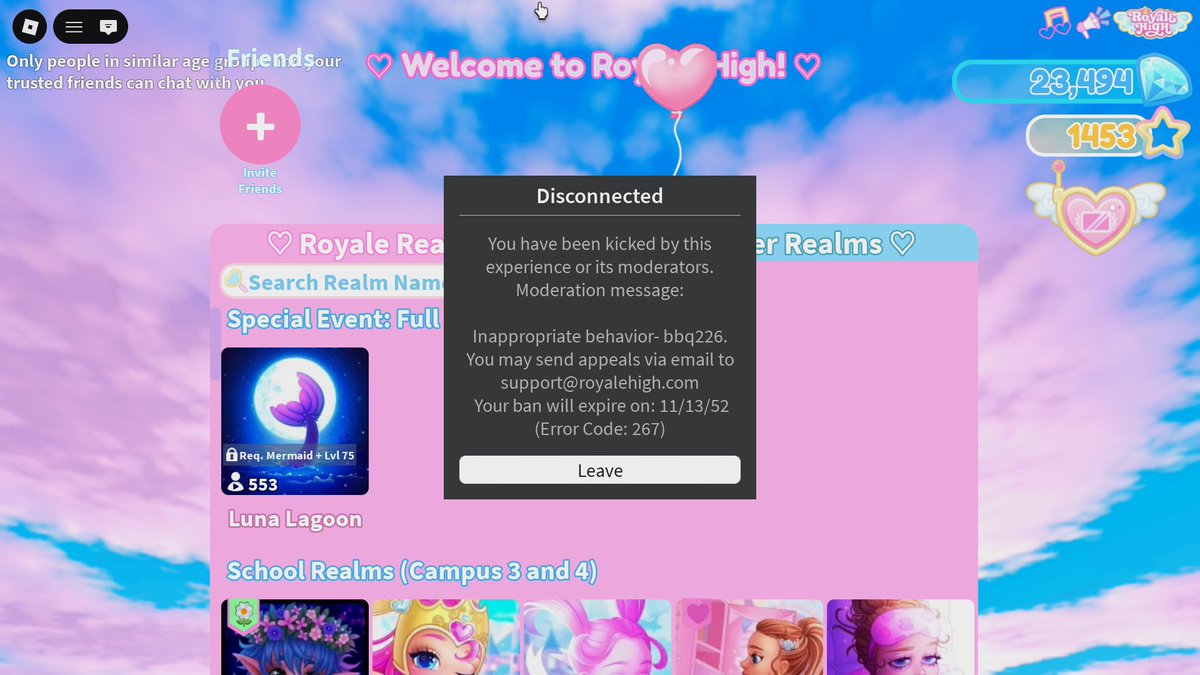Click the Inappropriate behavior- bbq226 message
This screenshot has width=1200, height=675.
click(600, 336)
